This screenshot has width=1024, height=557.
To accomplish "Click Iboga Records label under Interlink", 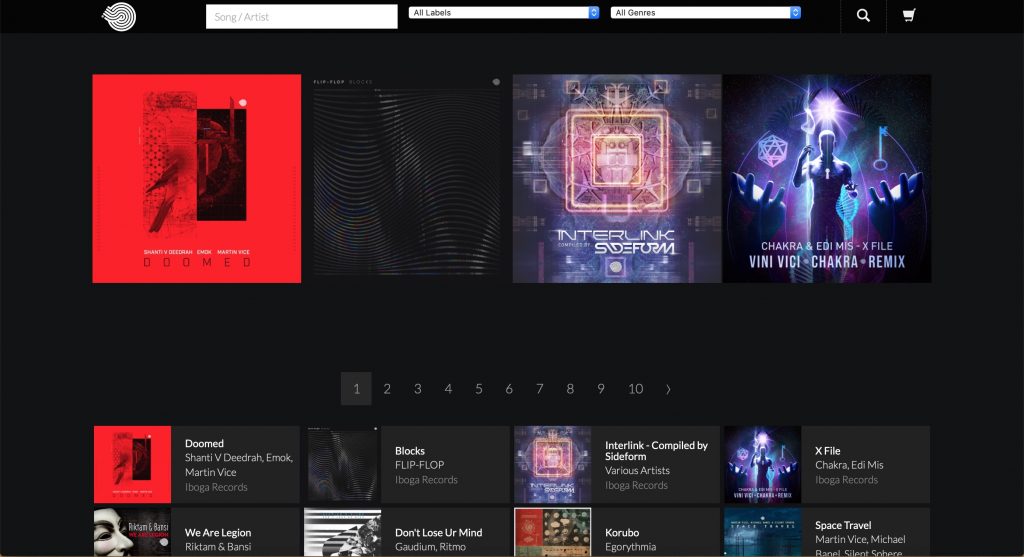I will click(x=636, y=485).
